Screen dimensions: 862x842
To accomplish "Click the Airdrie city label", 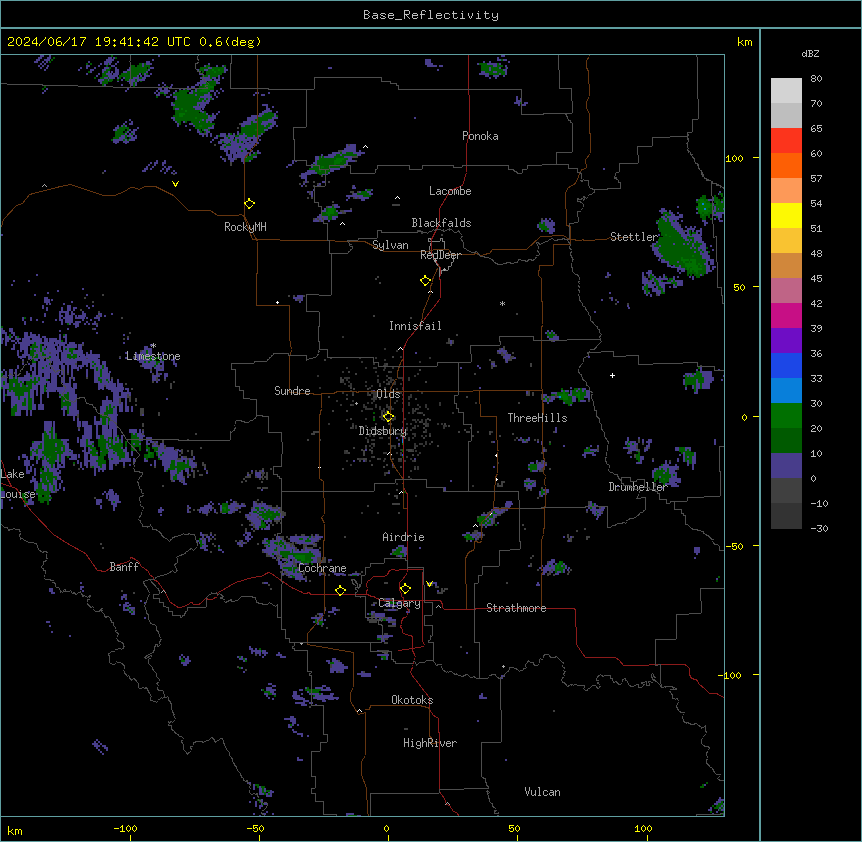I will click(403, 537).
